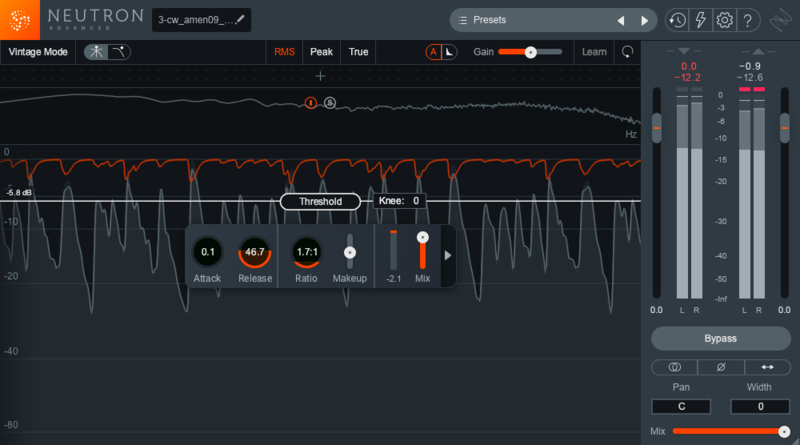Click the reset circular arrow icon
Image resolution: width=800 pixels, height=445 pixels.
[x=628, y=52]
